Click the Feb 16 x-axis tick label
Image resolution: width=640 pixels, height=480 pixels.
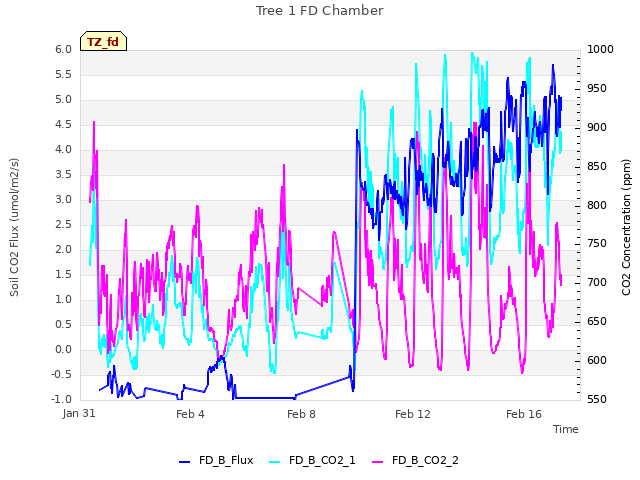[524, 414]
